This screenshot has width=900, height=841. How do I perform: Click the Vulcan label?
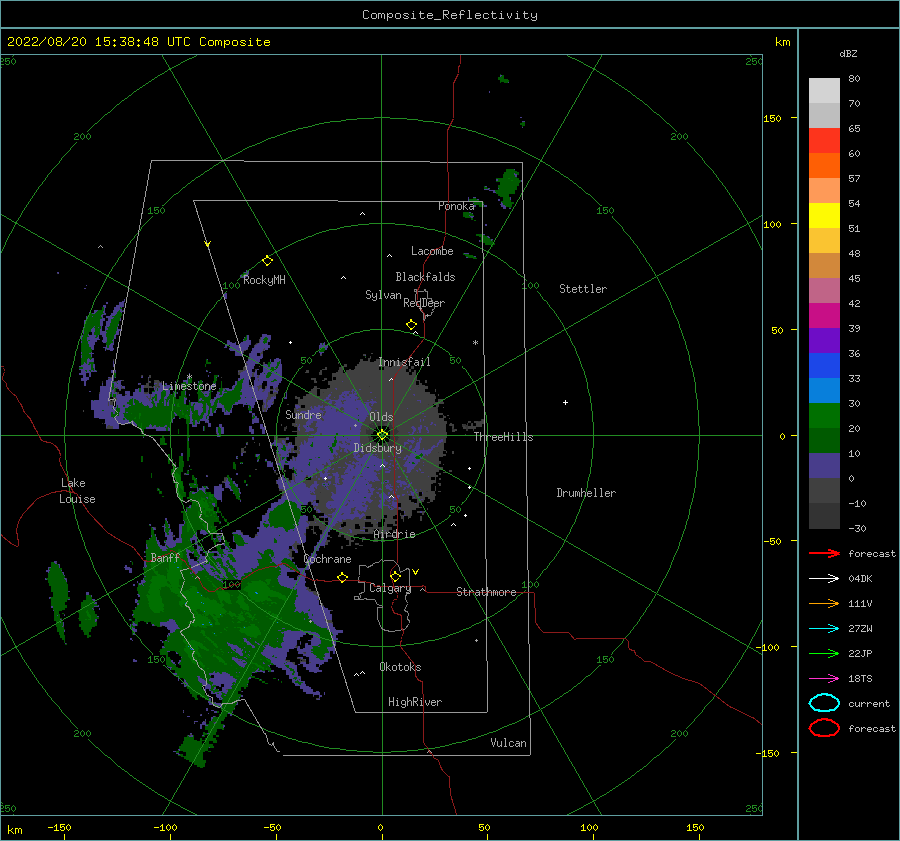pos(508,743)
